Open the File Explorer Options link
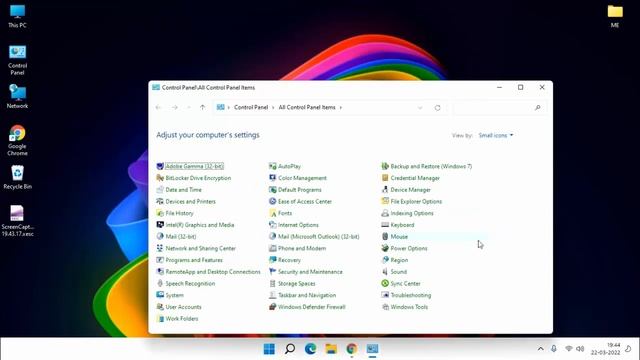This screenshot has width=640, height=360. [x=416, y=201]
